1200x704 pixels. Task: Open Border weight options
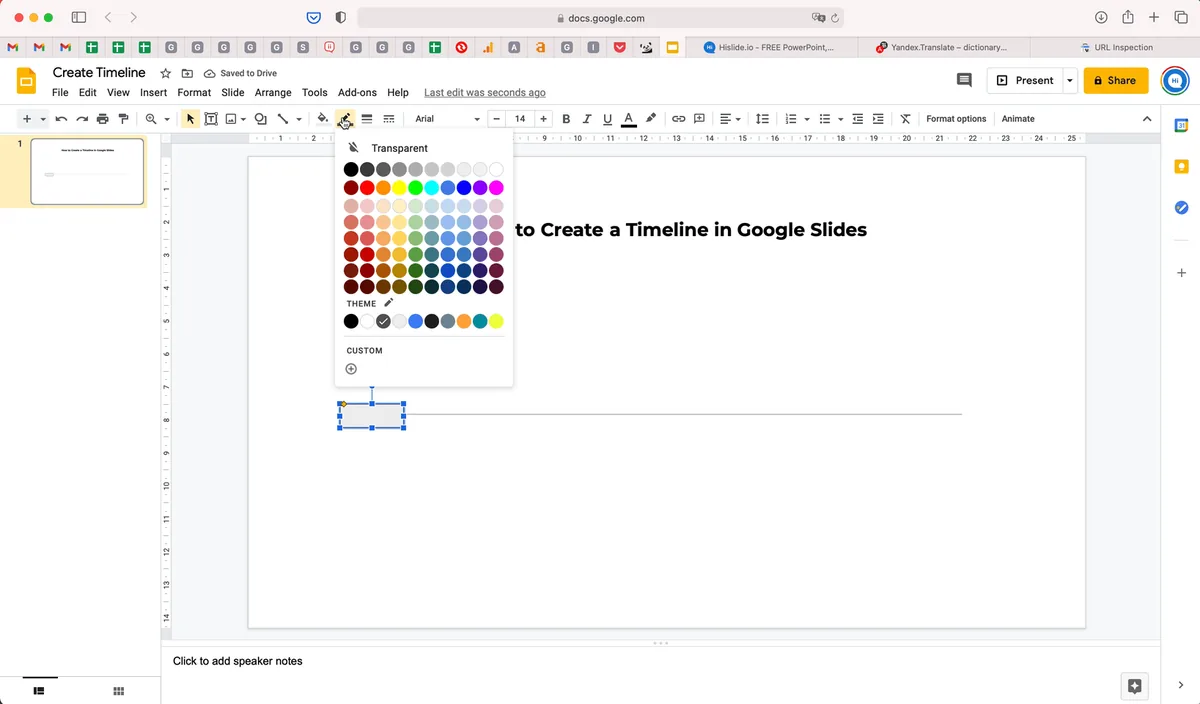click(367, 119)
